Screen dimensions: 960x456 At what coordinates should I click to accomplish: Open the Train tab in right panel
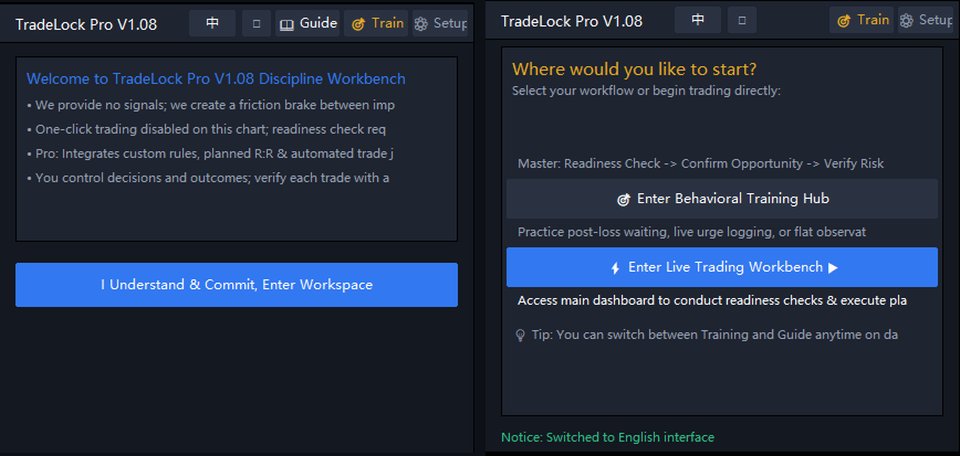(x=861, y=20)
